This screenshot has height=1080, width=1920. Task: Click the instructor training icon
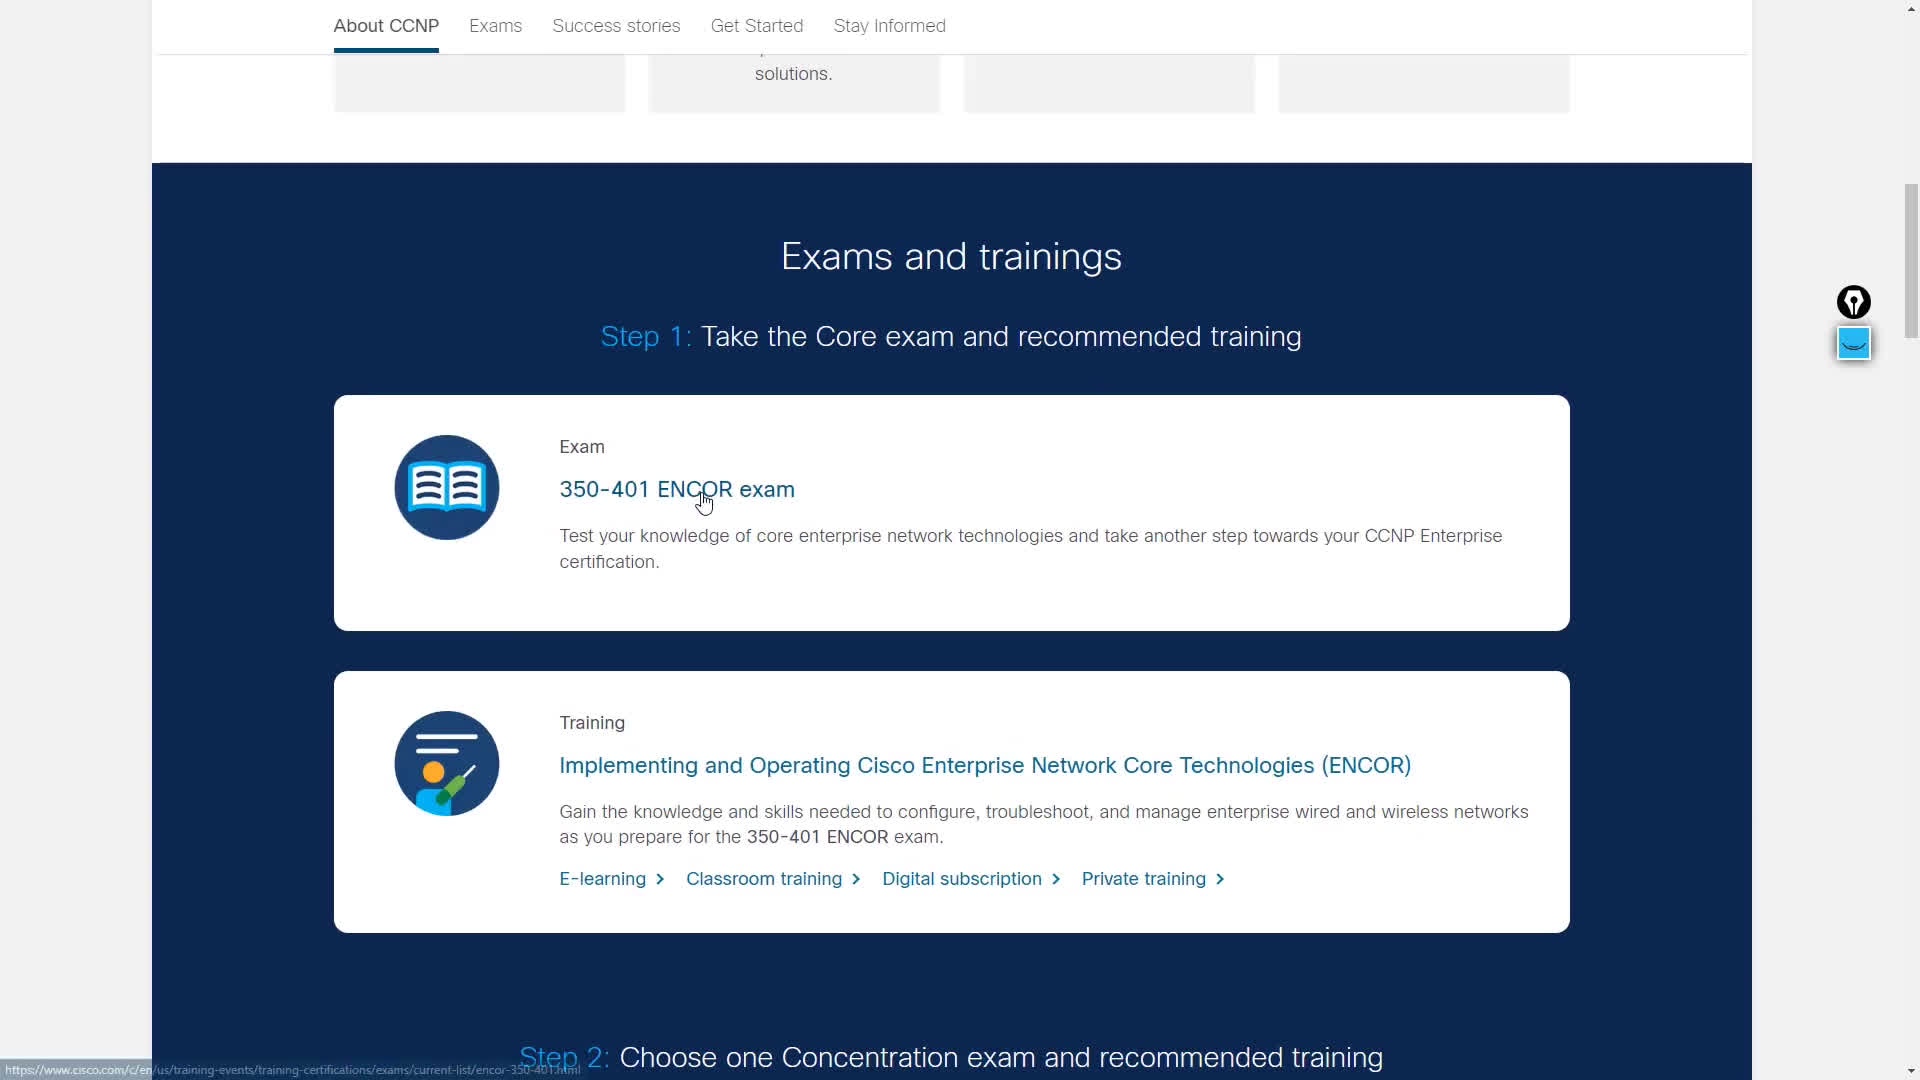tap(446, 763)
